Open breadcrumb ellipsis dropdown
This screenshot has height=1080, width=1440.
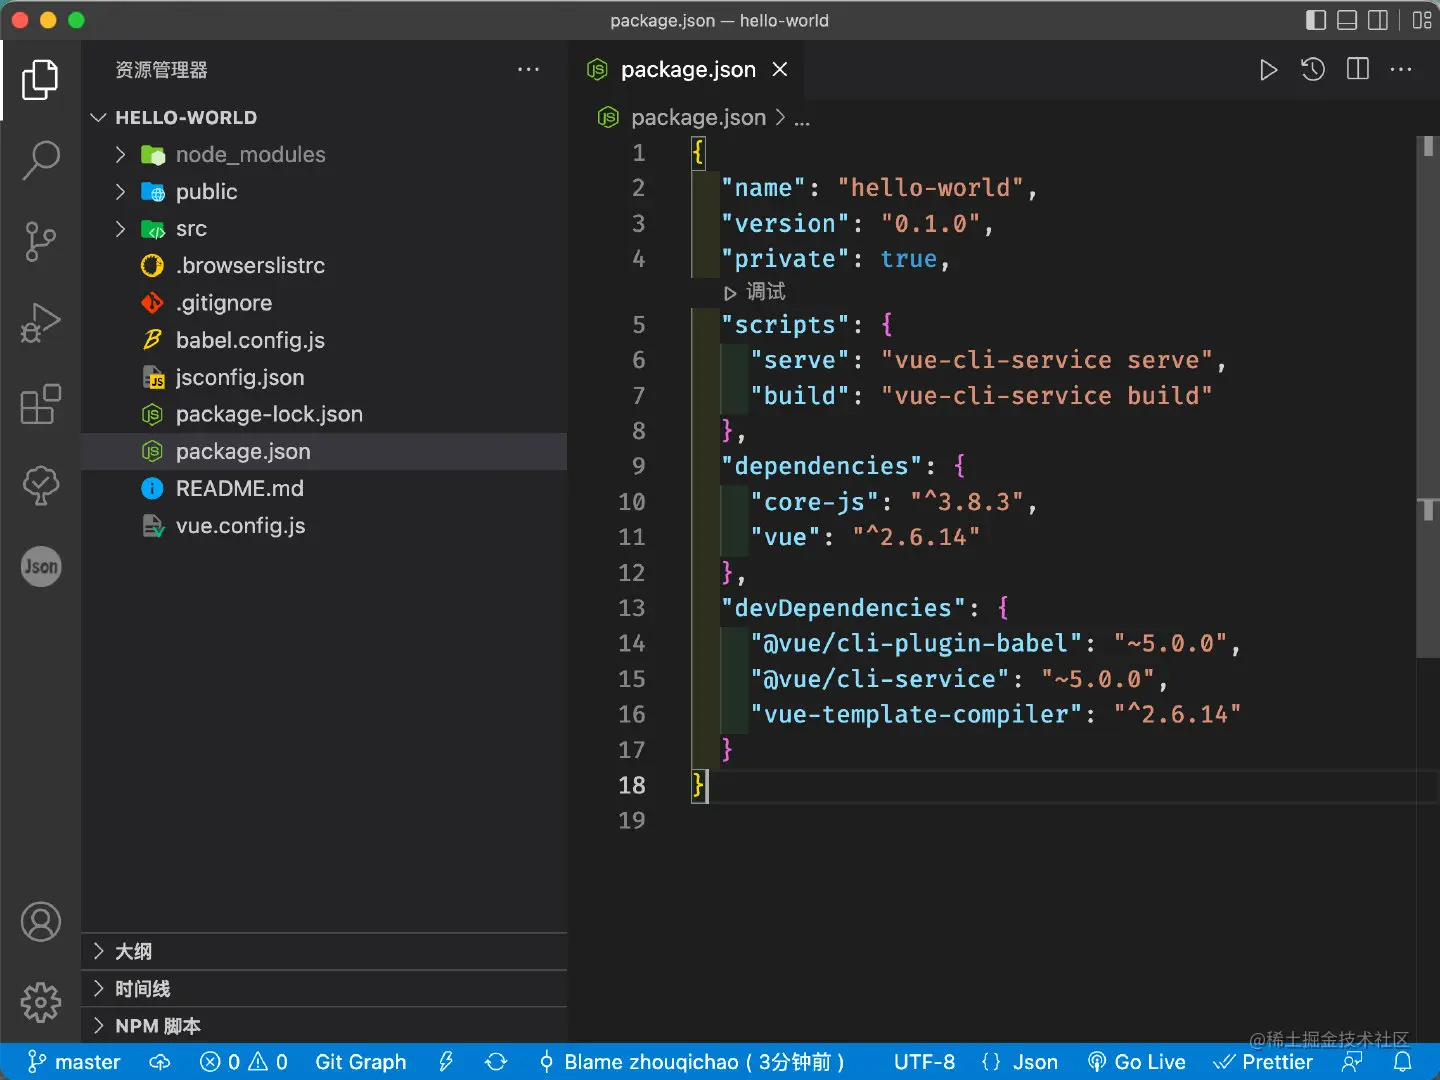[x=802, y=118]
